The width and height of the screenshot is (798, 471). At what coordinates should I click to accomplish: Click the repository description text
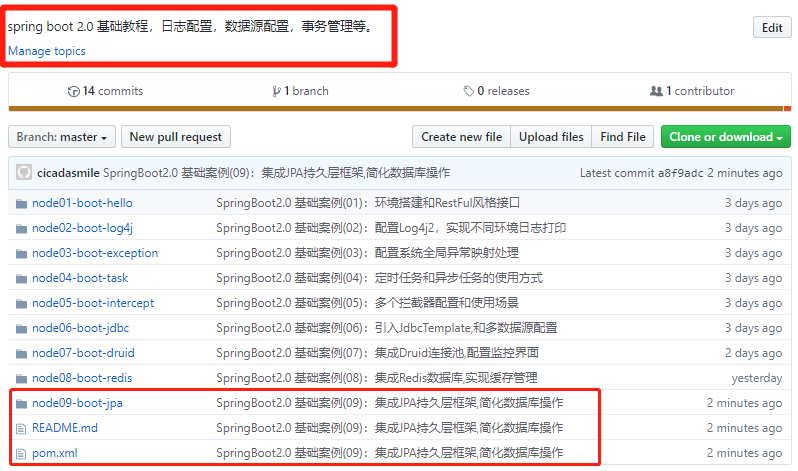tap(191, 26)
